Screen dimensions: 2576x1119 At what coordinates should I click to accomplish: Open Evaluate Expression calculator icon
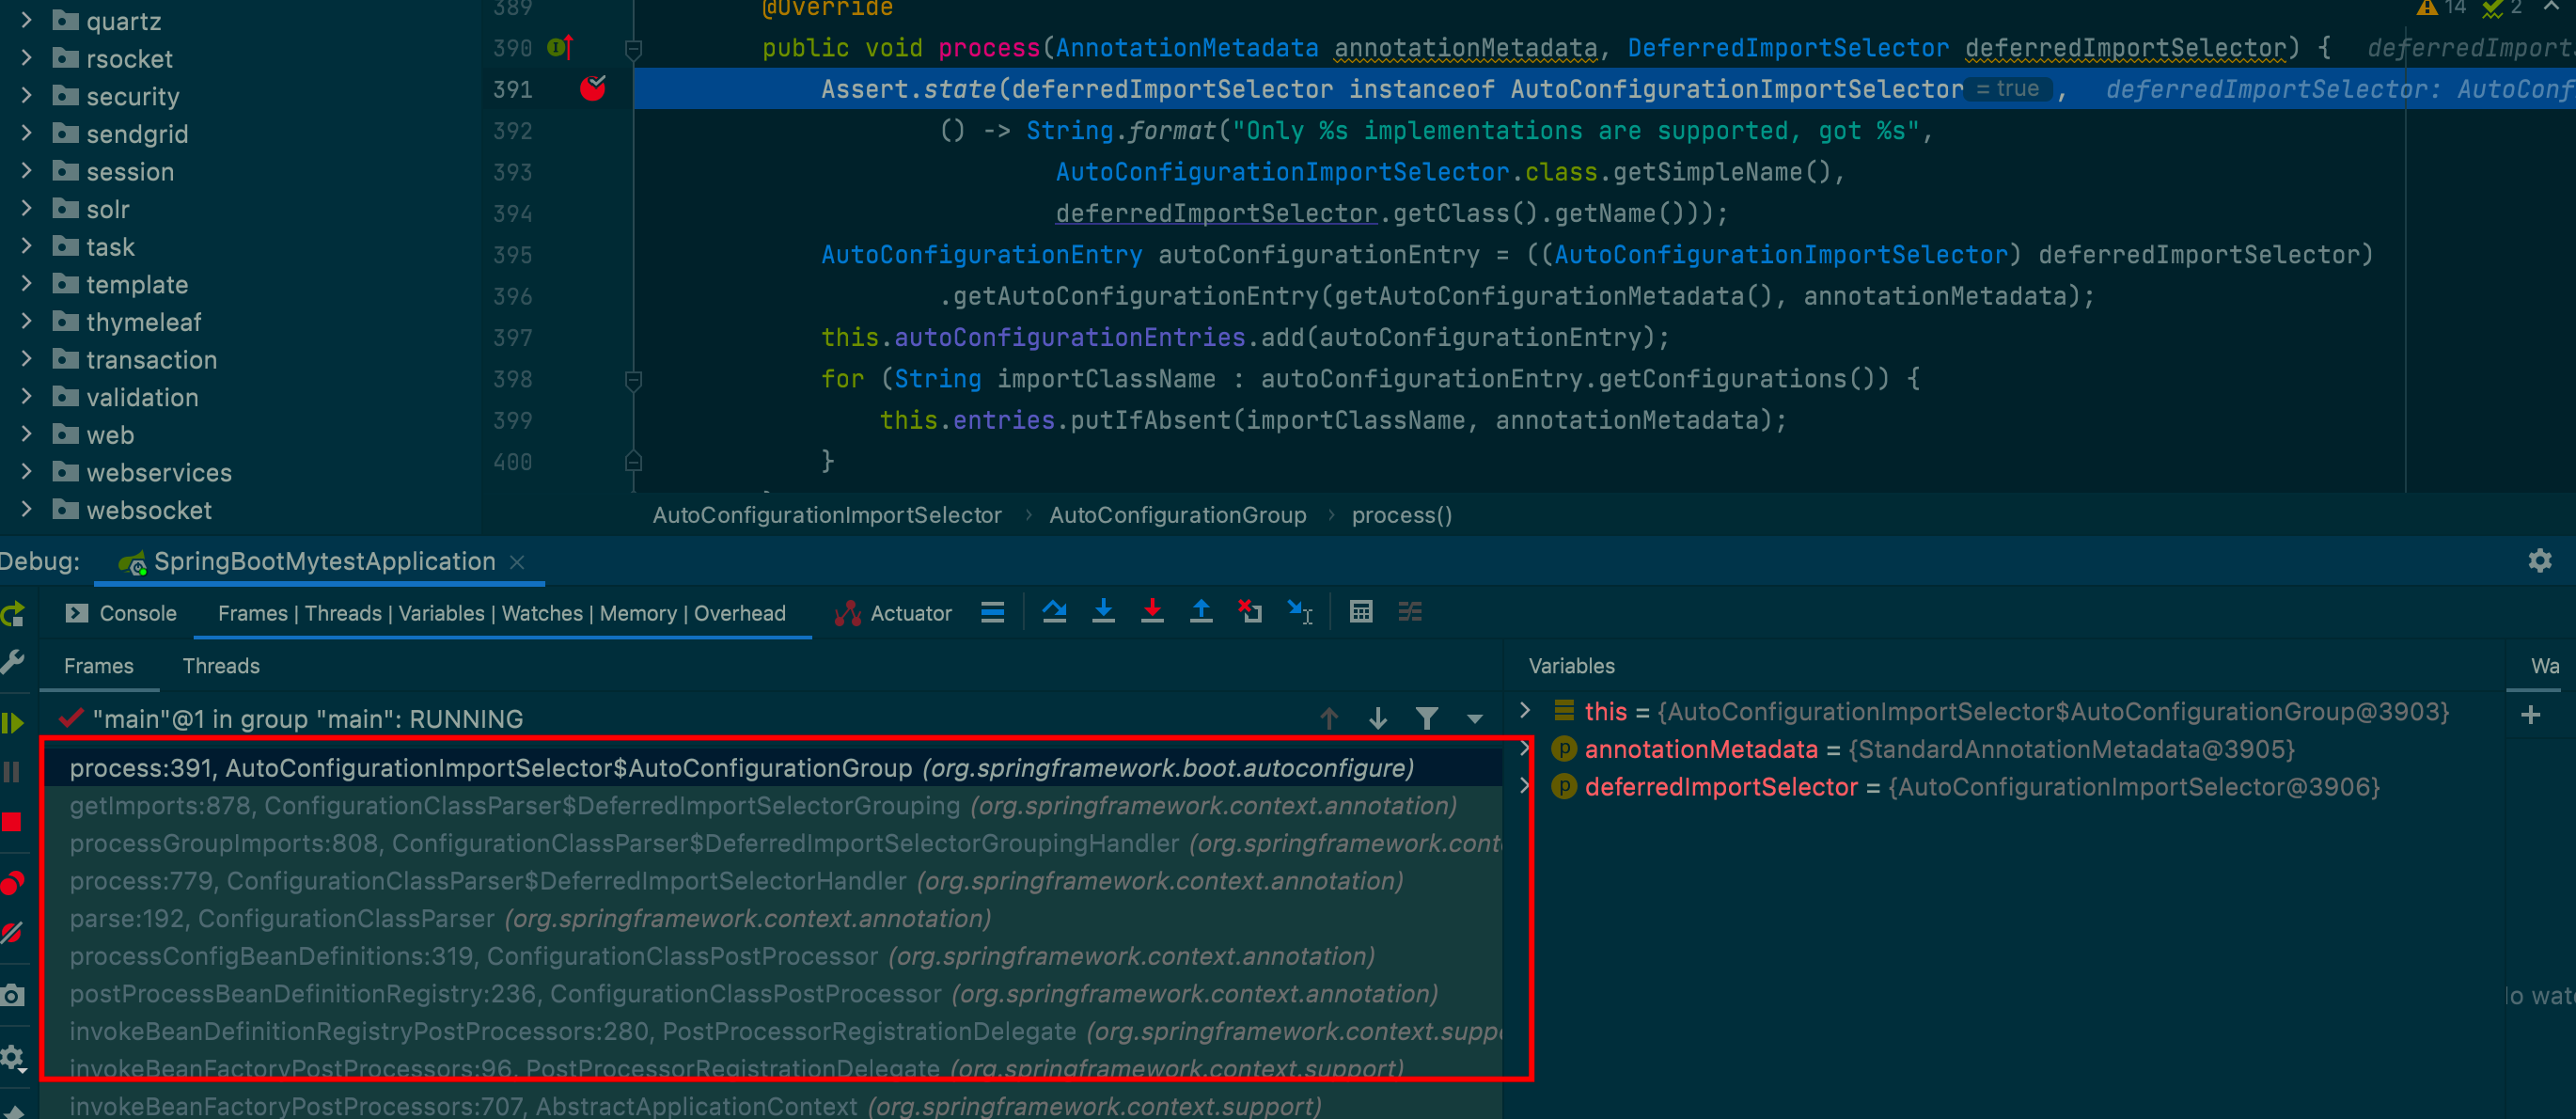(x=1361, y=612)
